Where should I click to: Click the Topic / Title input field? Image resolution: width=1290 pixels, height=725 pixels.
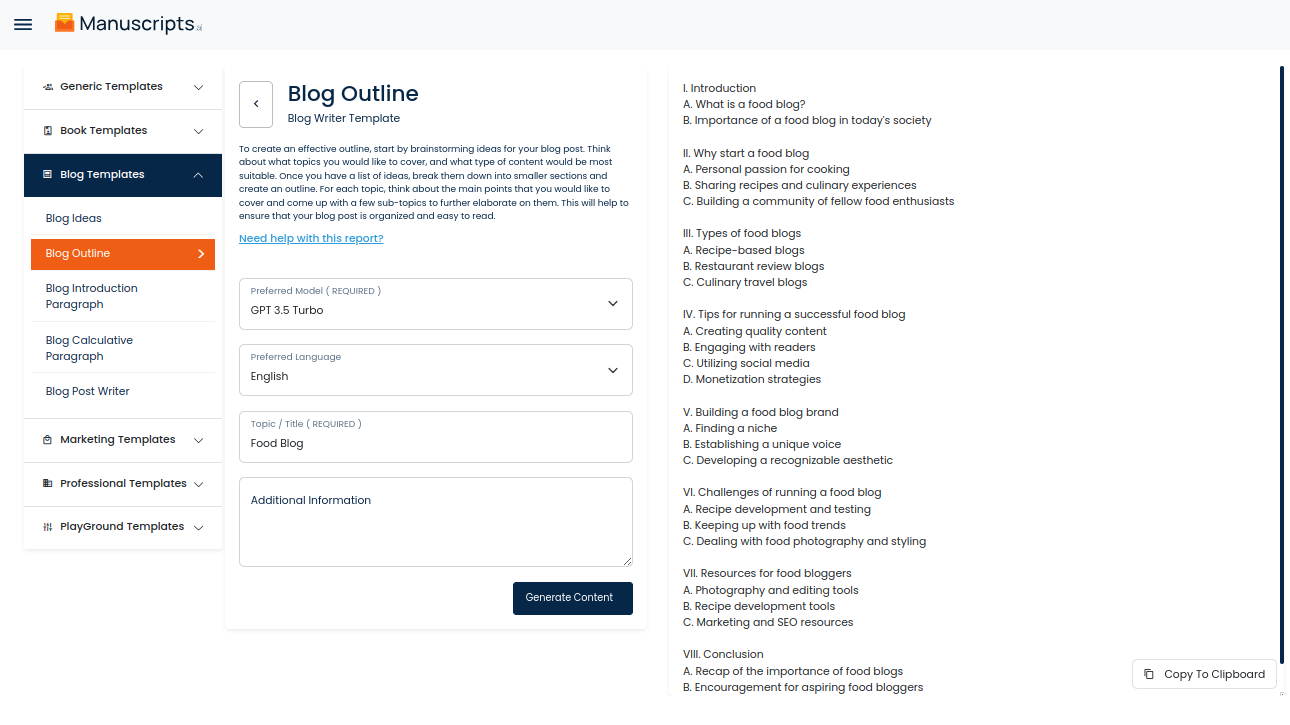pos(436,443)
